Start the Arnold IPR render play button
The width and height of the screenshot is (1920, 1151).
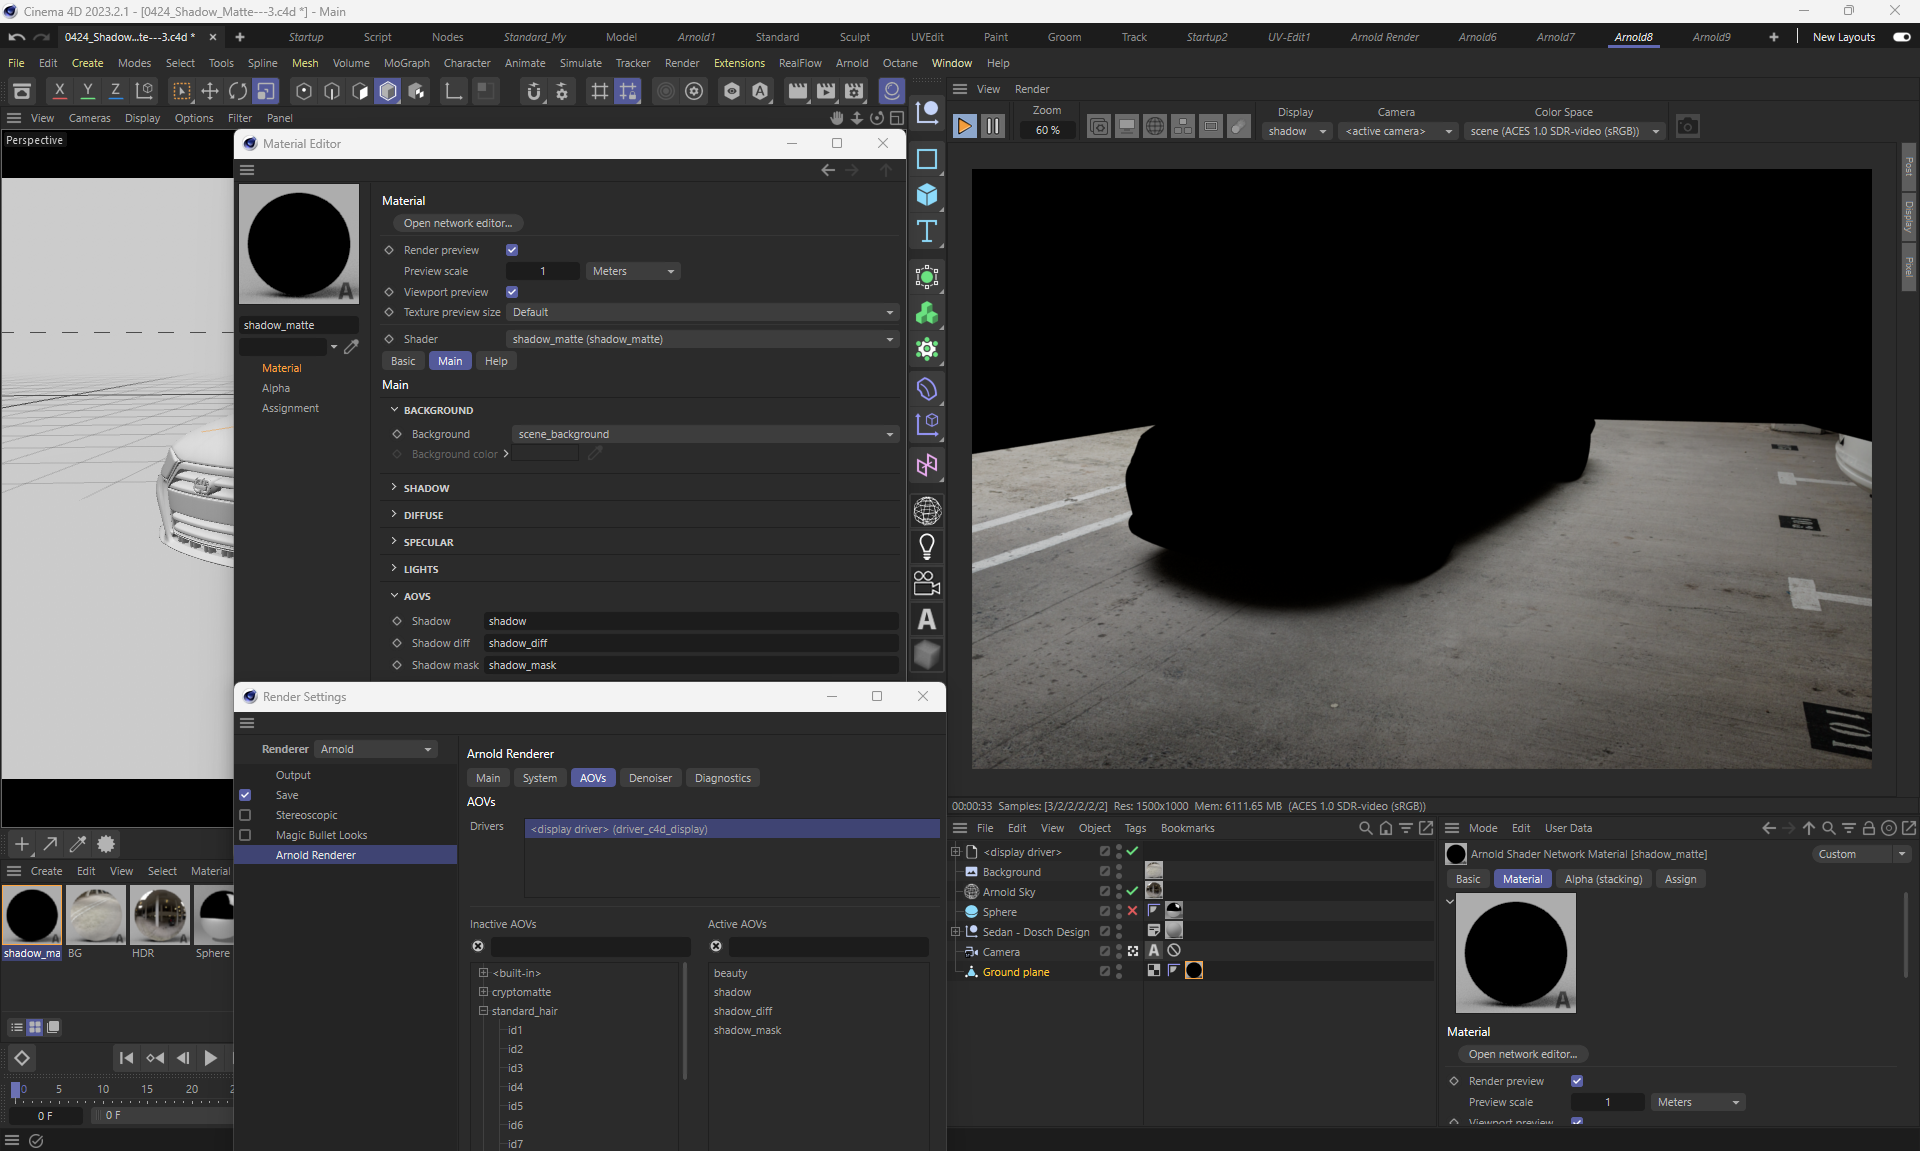pos(964,127)
